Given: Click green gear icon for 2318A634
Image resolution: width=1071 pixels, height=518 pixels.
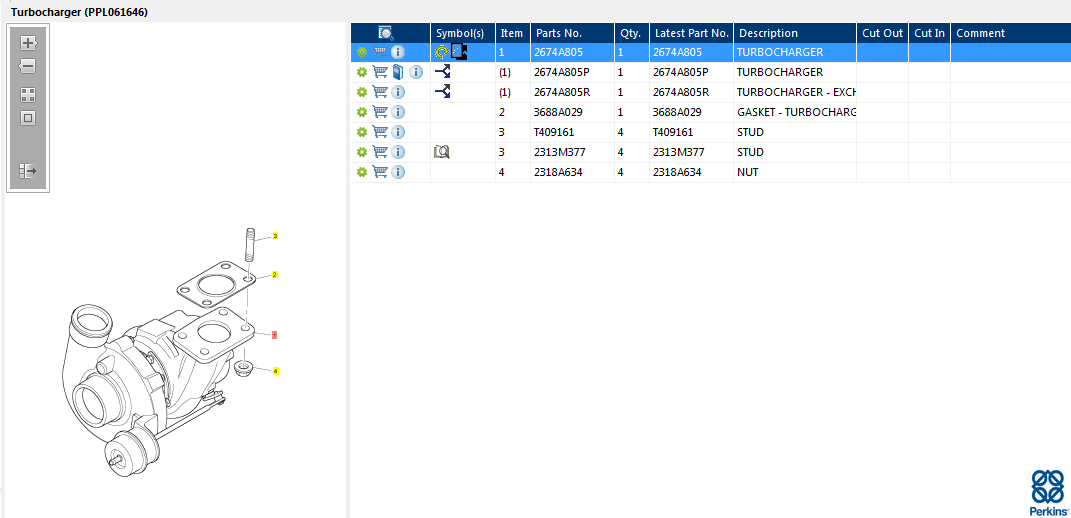Looking at the screenshot, I should tap(362, 172).
